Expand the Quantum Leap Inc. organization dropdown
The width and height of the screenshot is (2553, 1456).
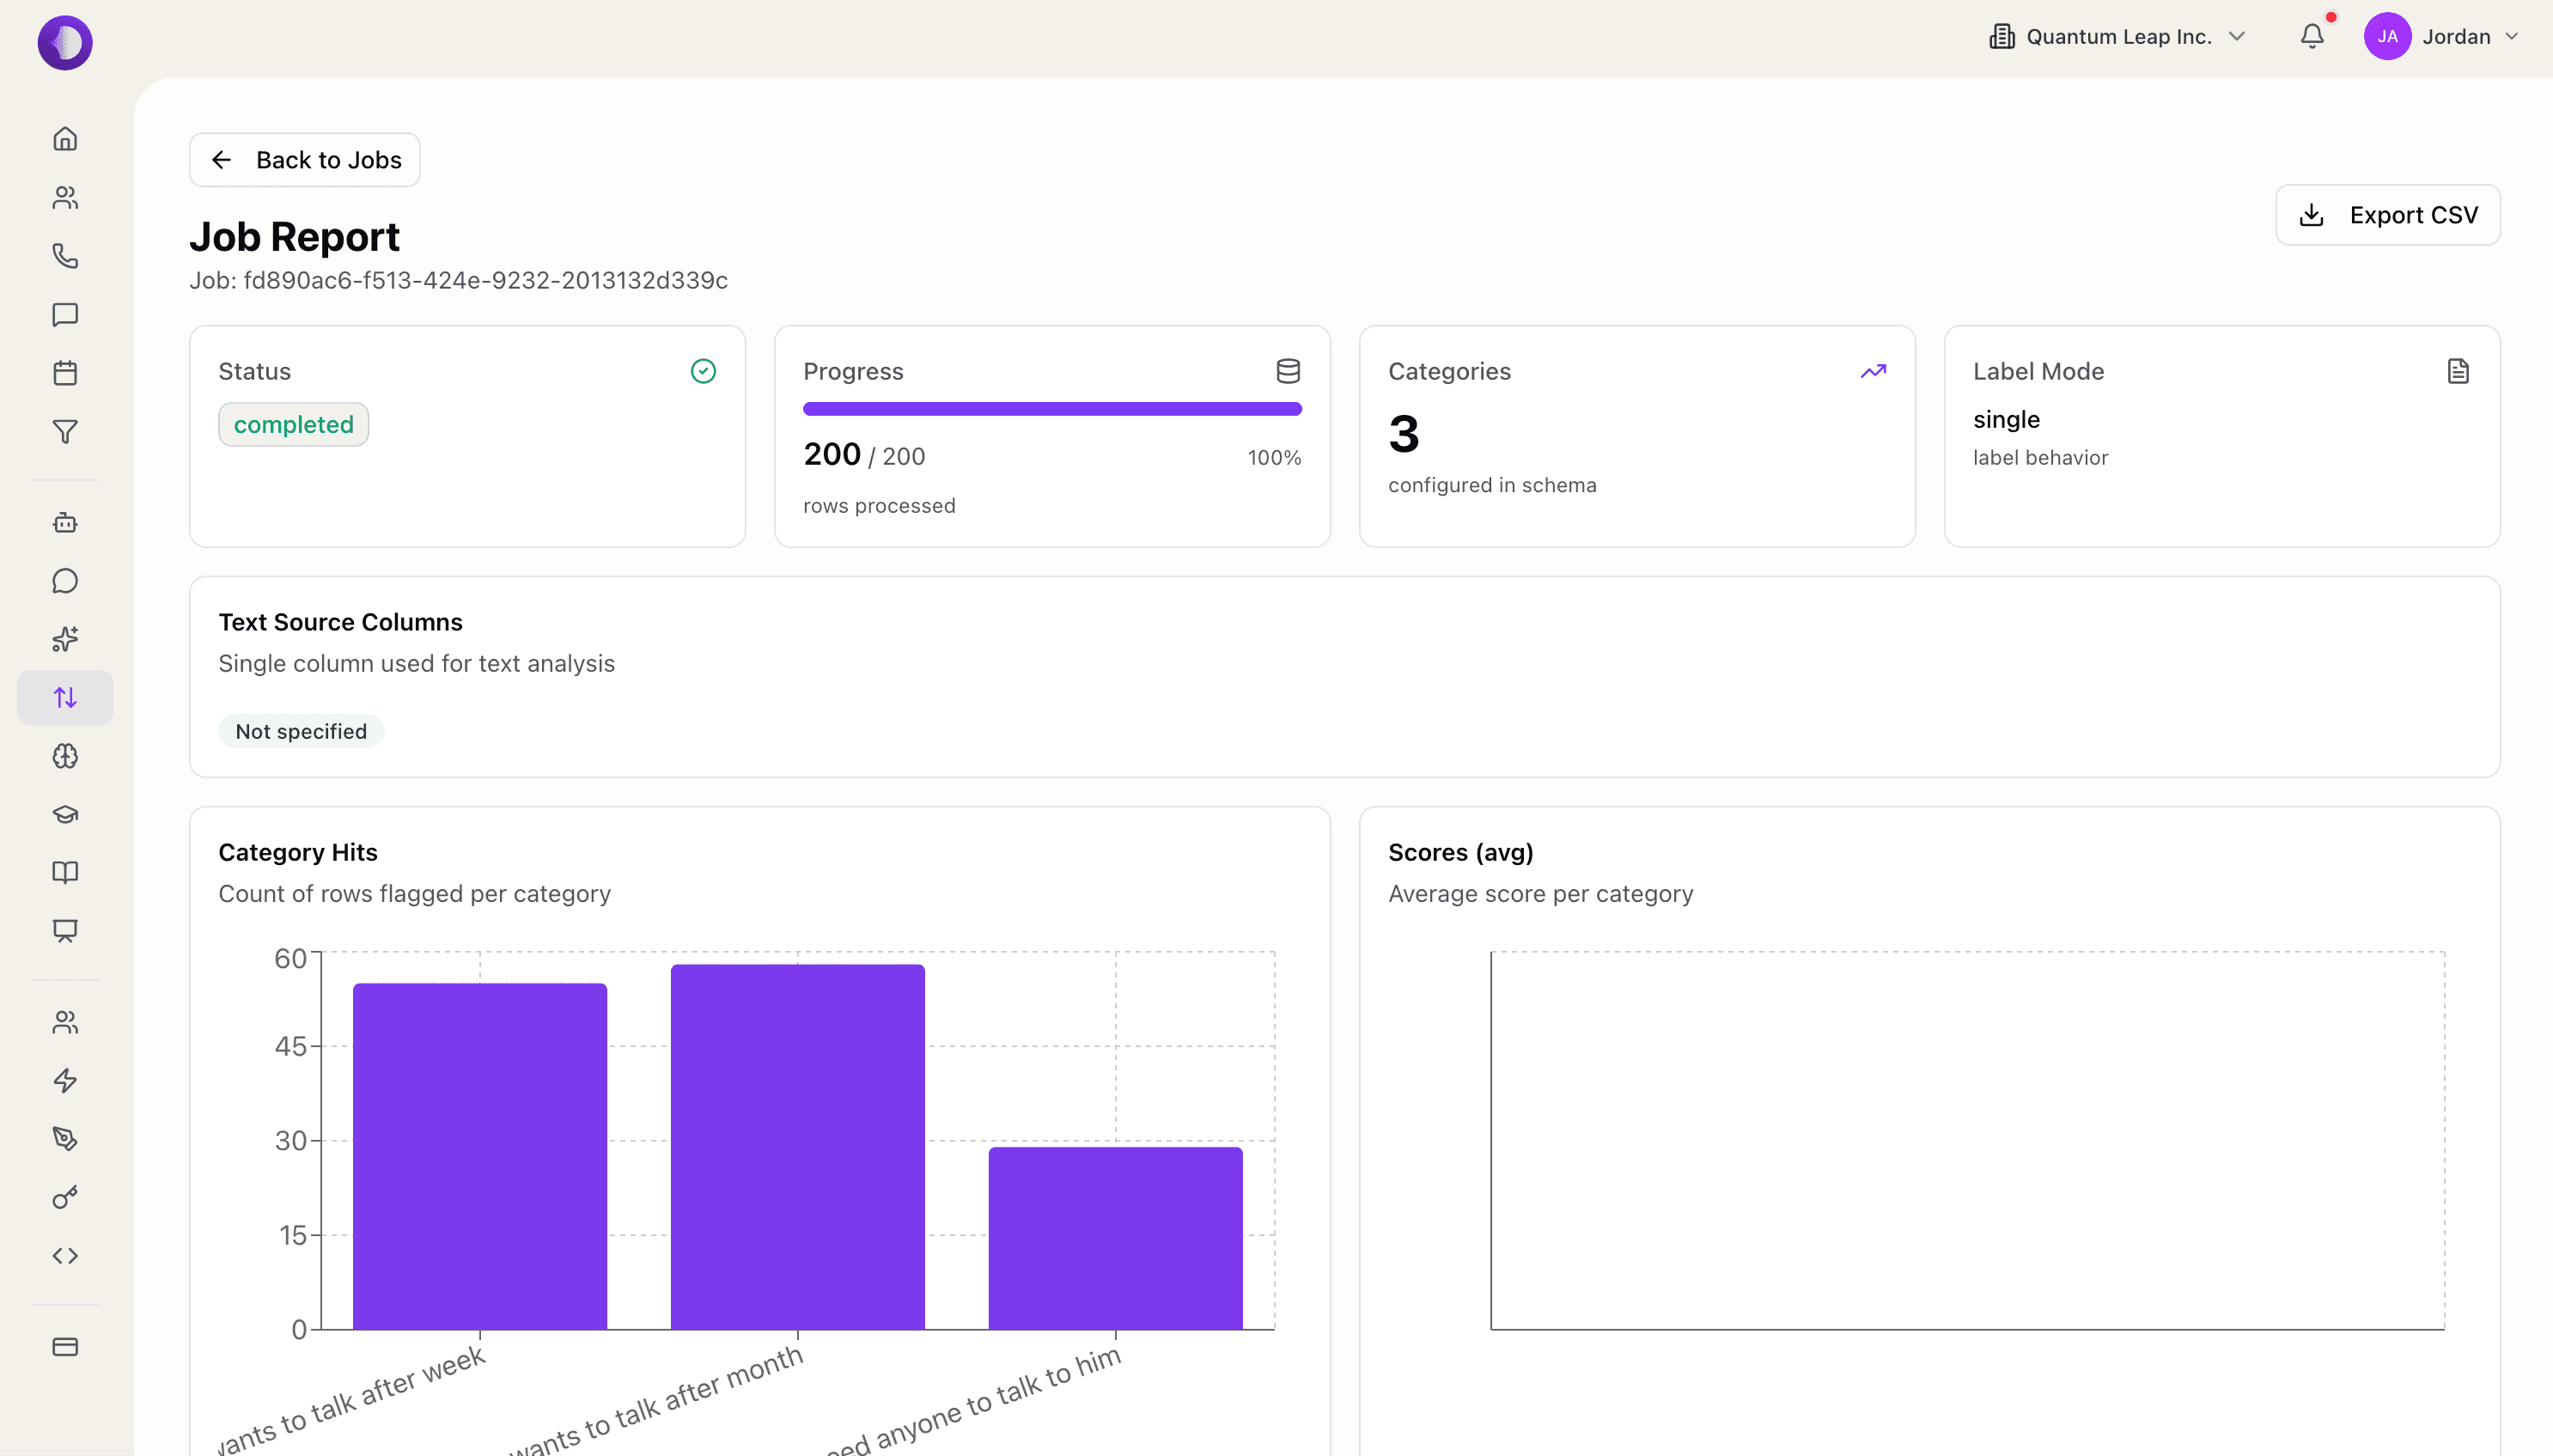click(x=2117, y=36)
